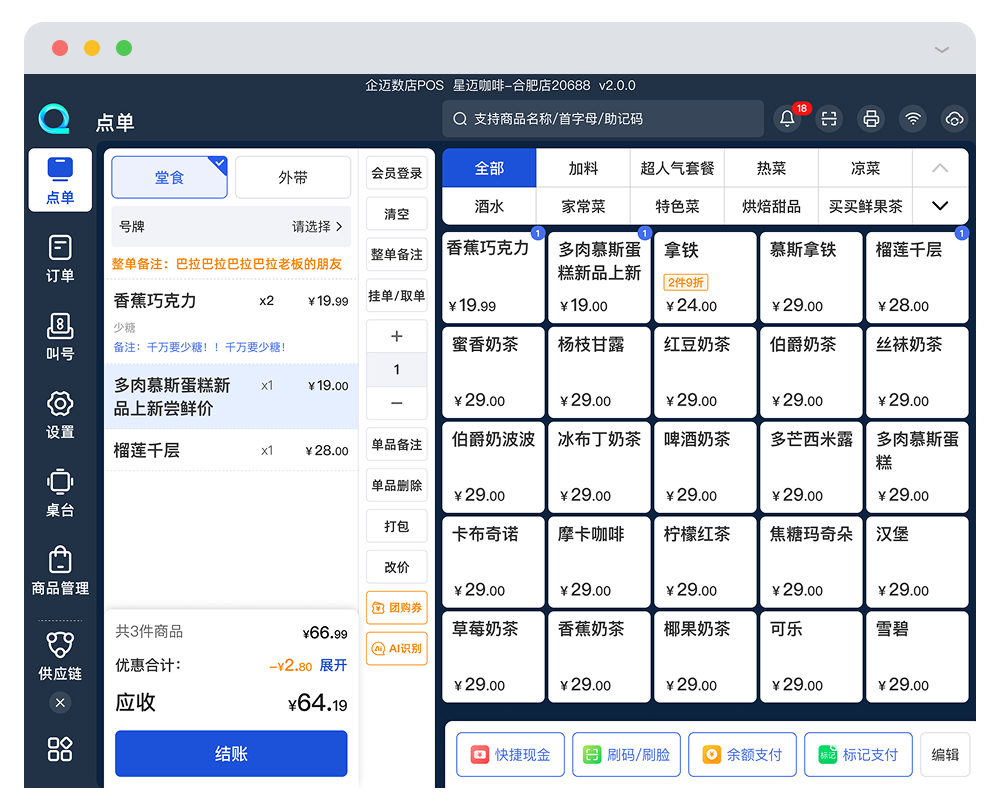The width and height of the screenshot is (1000, 812).
Task: Click the blue 结账 checkout button
Action: (231, 754)
